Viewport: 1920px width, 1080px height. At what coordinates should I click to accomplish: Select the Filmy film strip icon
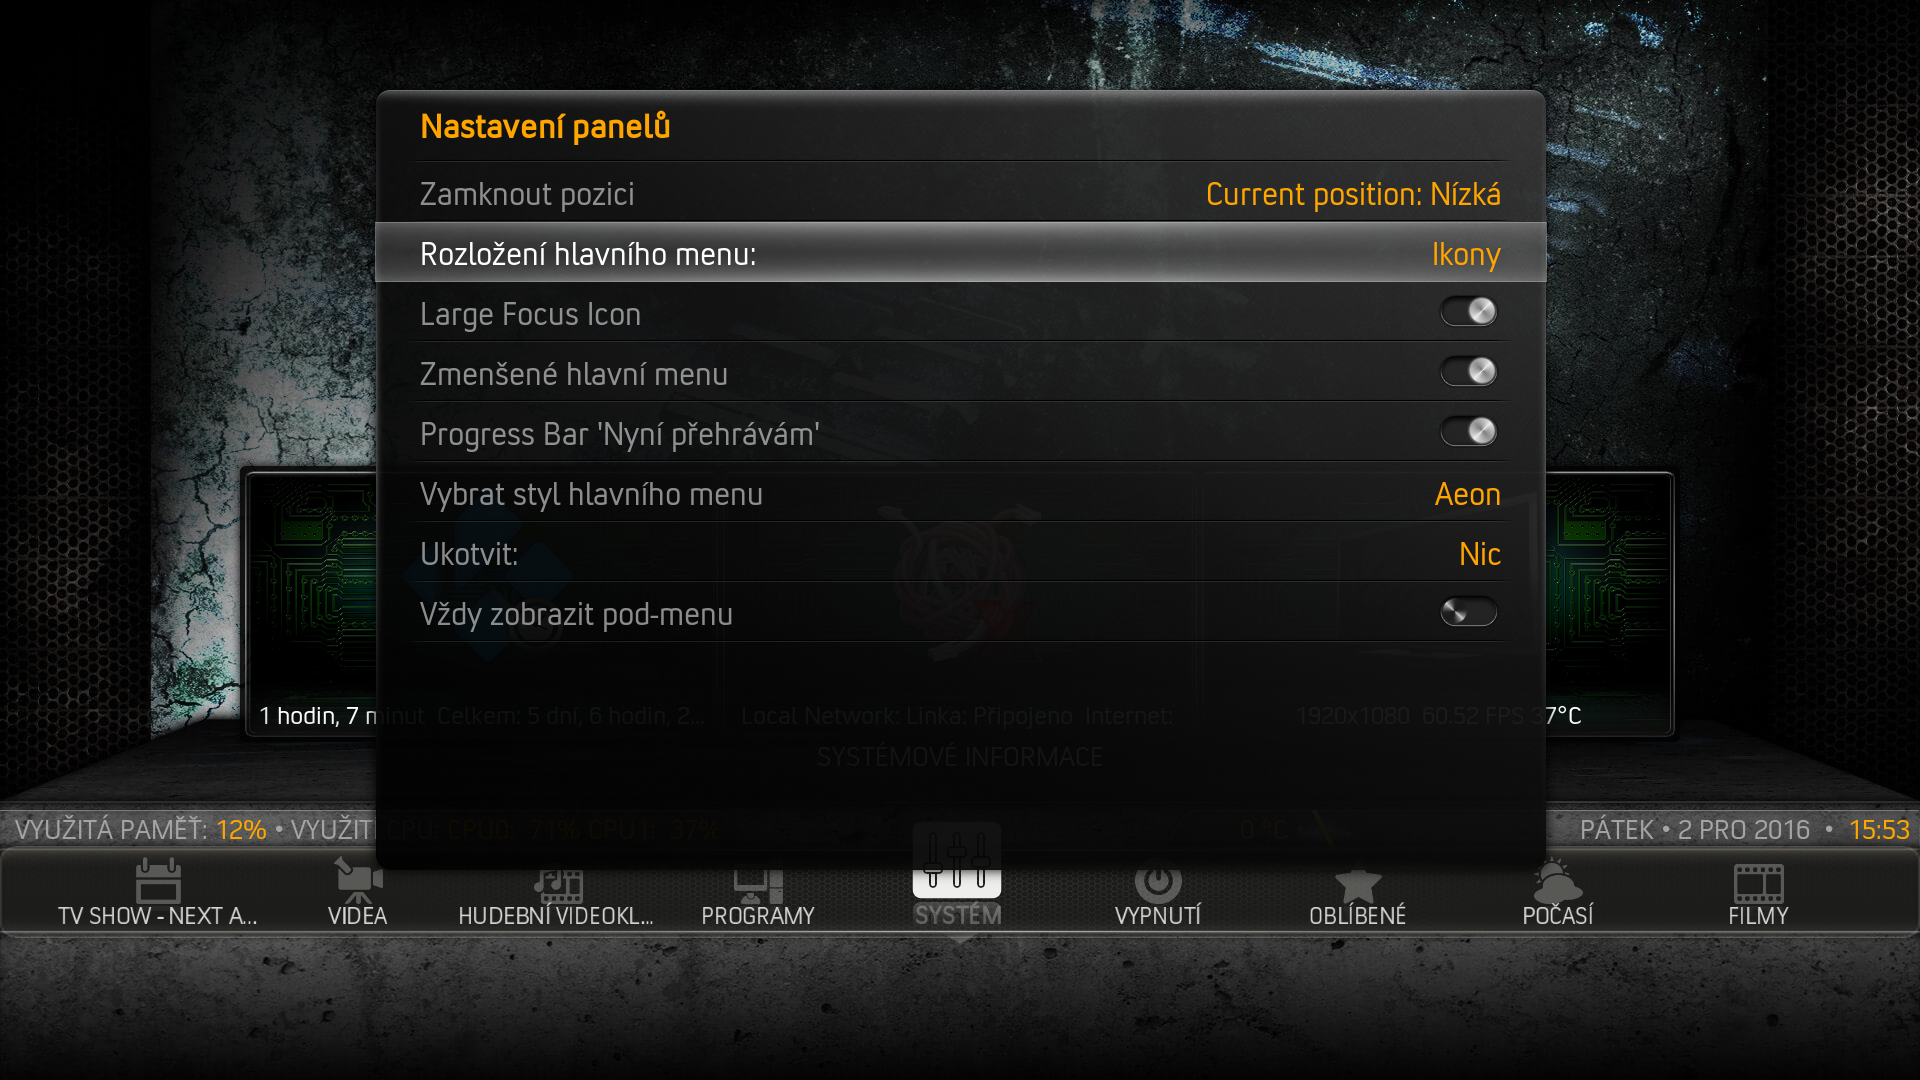point(1758,883)
